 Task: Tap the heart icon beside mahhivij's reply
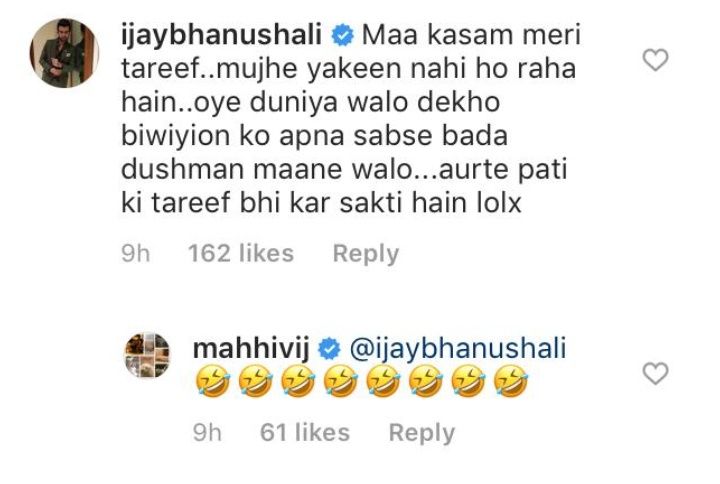click(655, 373)
